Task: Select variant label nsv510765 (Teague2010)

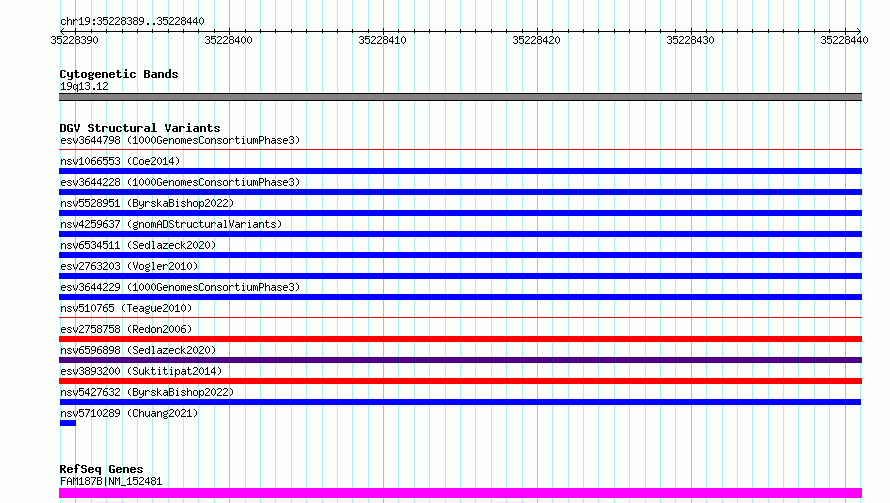Action: 126,308
